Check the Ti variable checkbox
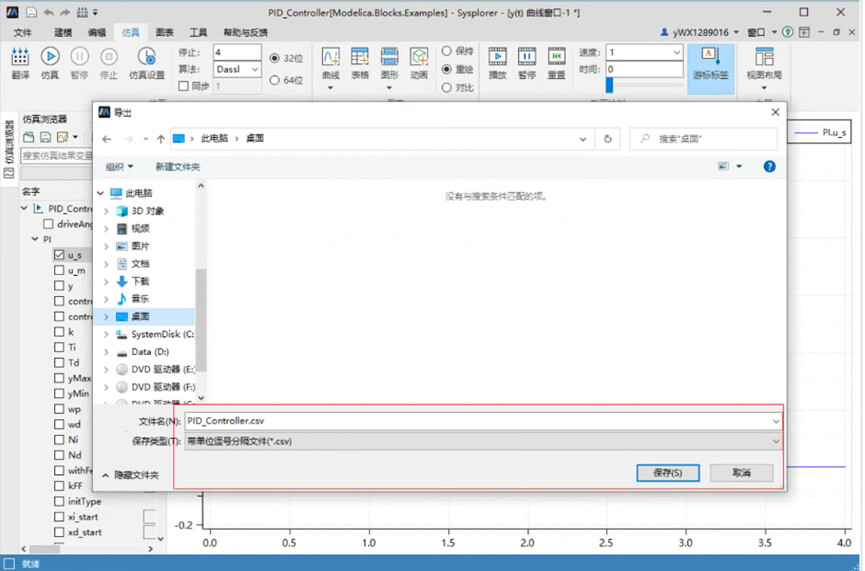 (x=59, y=347)
